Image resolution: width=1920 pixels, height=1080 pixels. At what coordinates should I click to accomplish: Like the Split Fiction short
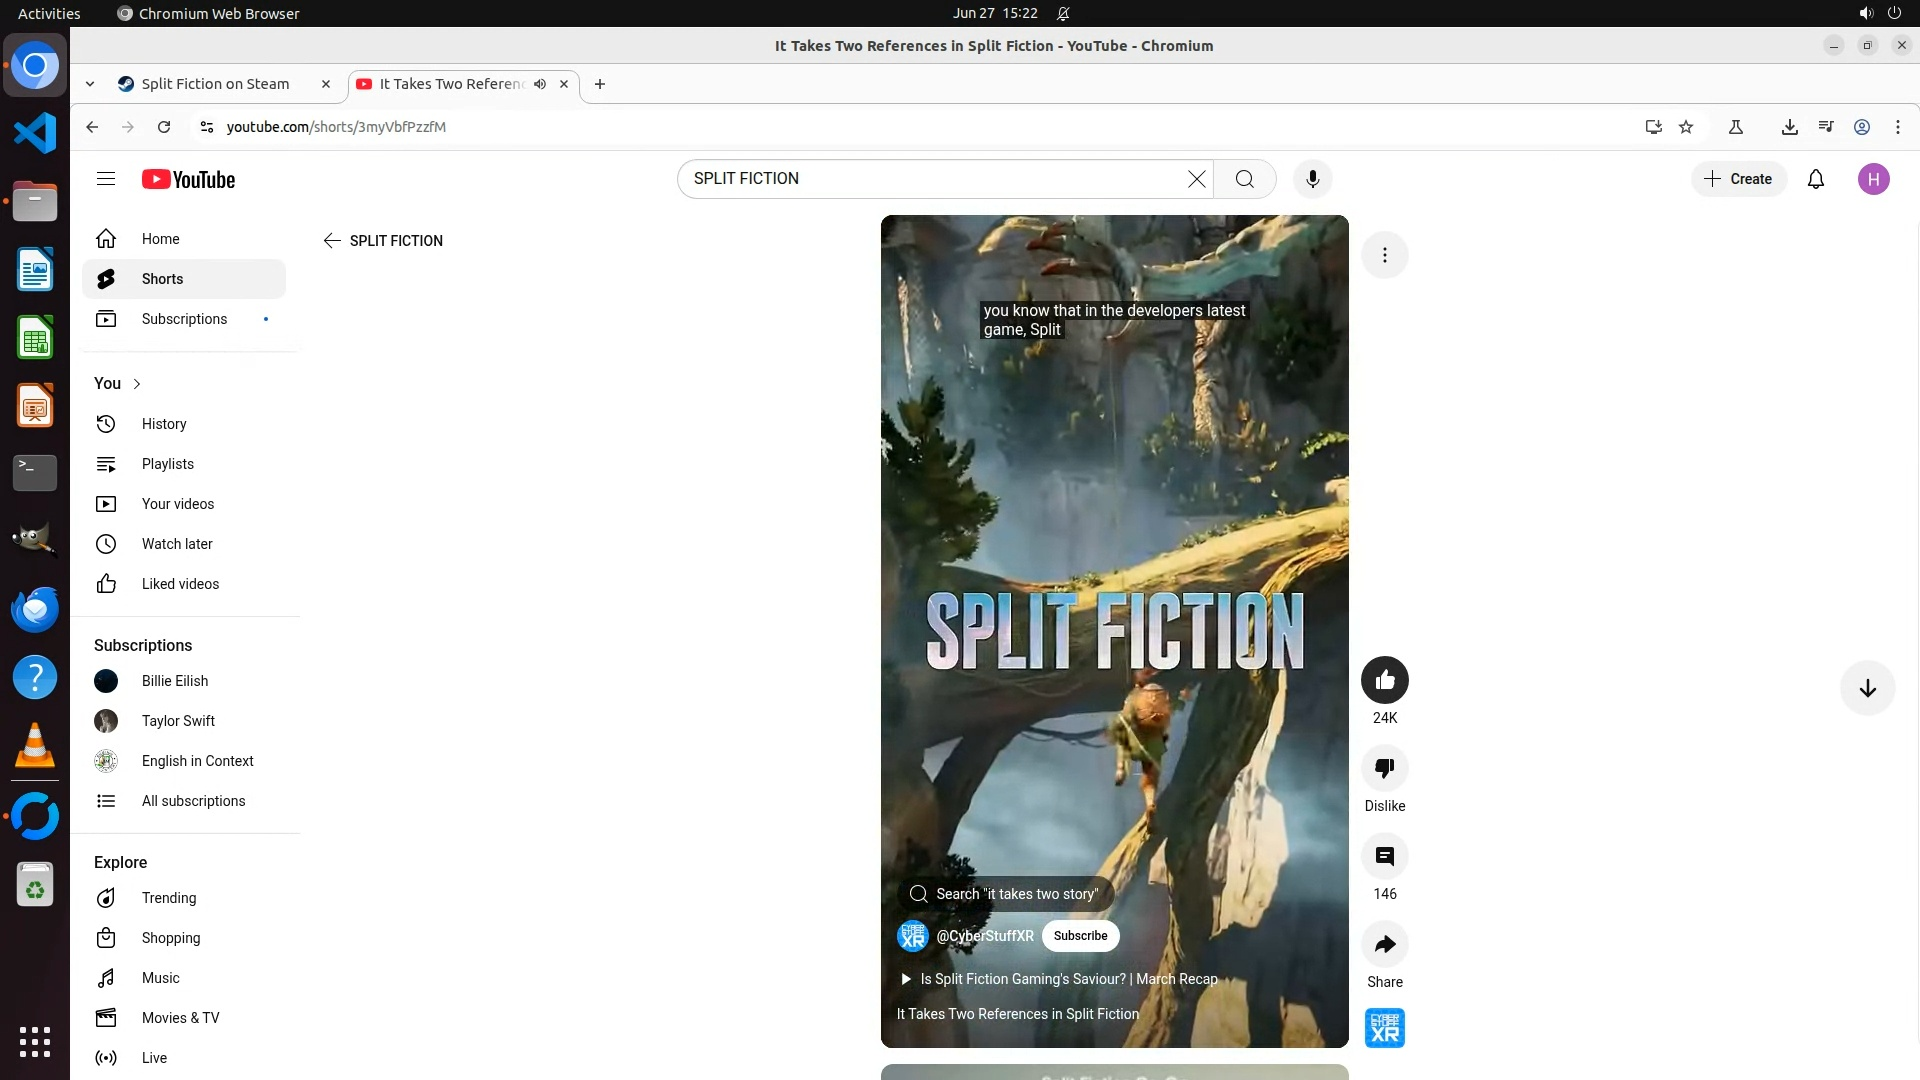(1384, 681)
